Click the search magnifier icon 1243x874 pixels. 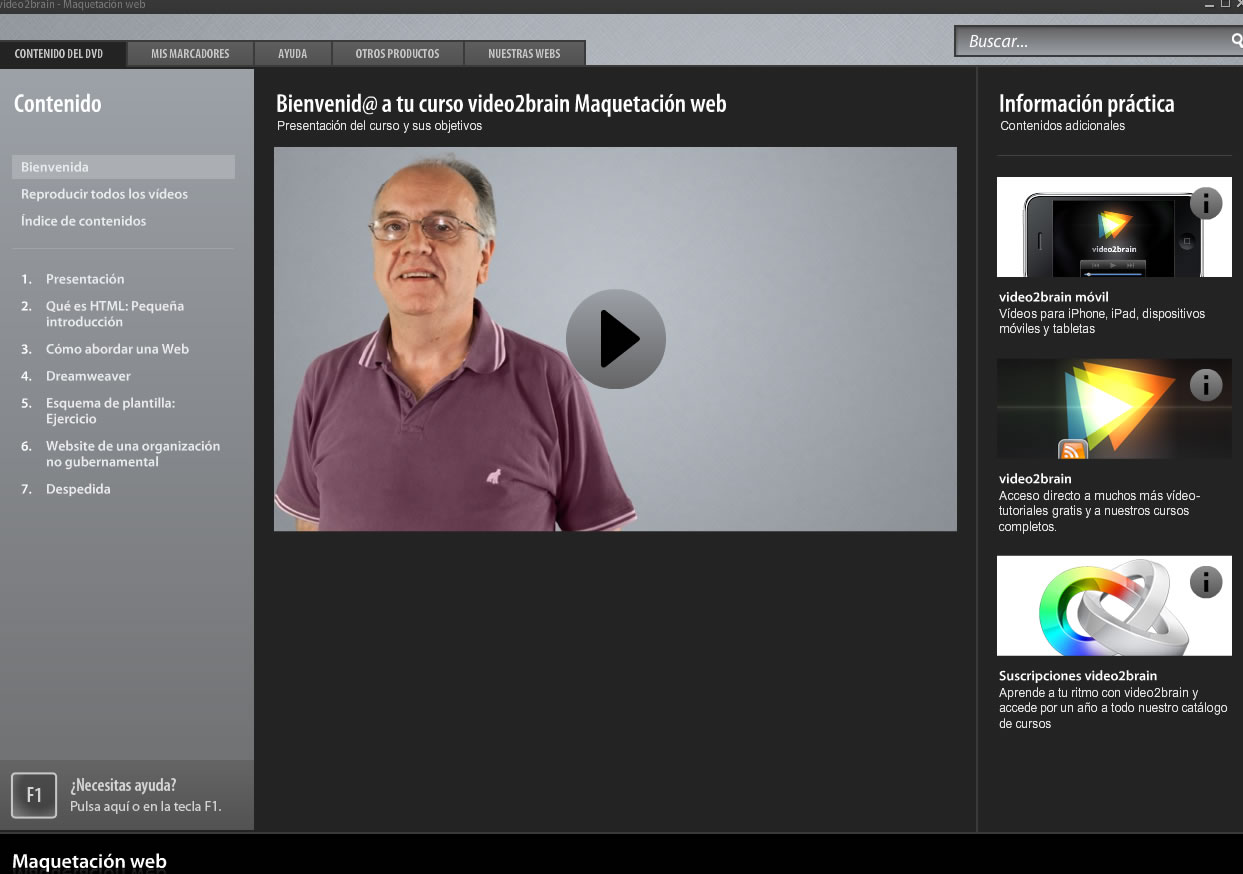[x=1236, y=41]
